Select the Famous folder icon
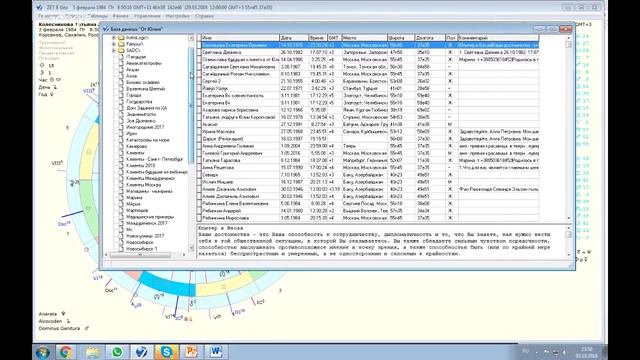Image resolution: width=640 pixels, height=360 pixels. point(121,44)
